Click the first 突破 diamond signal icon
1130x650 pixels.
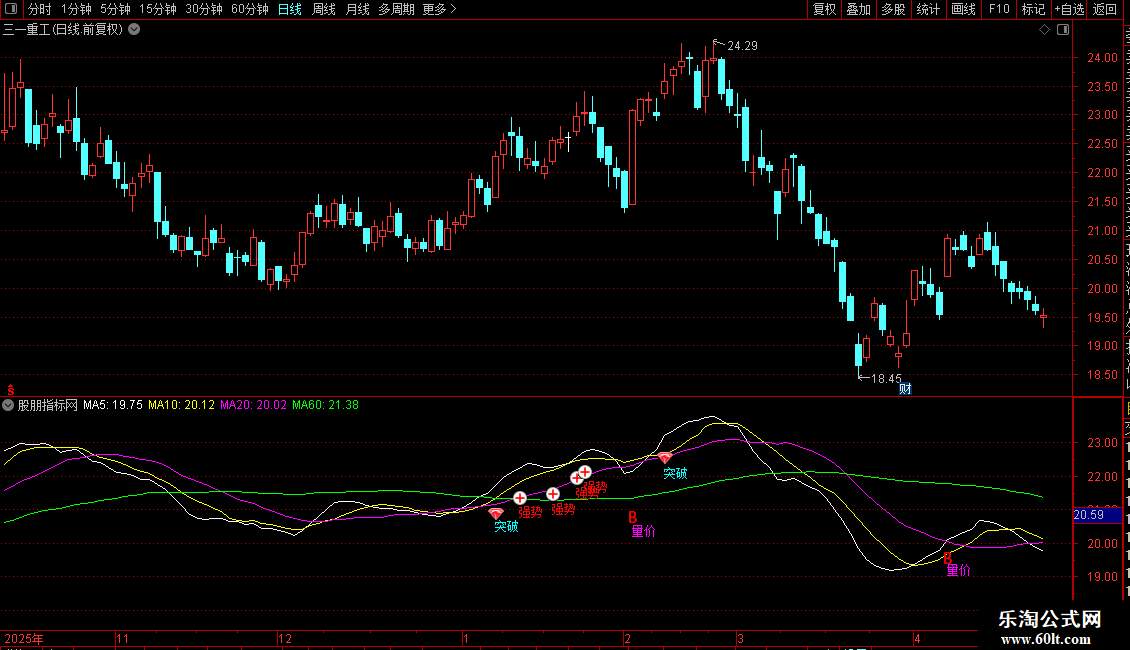(496, 514)
